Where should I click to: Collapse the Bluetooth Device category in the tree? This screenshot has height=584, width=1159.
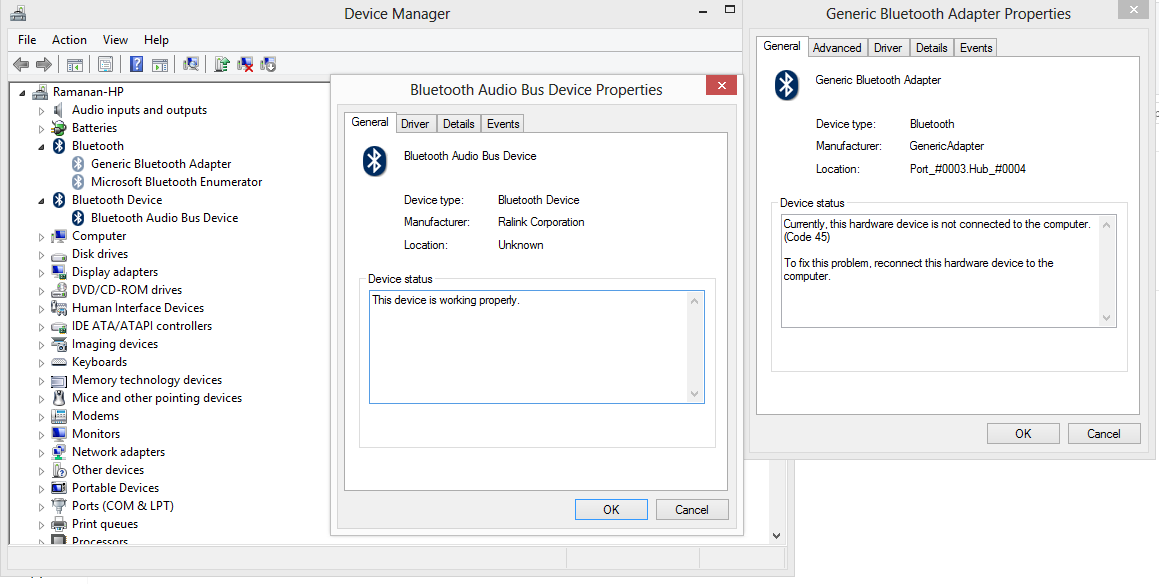pyautogui.click(x=41, y=200)
